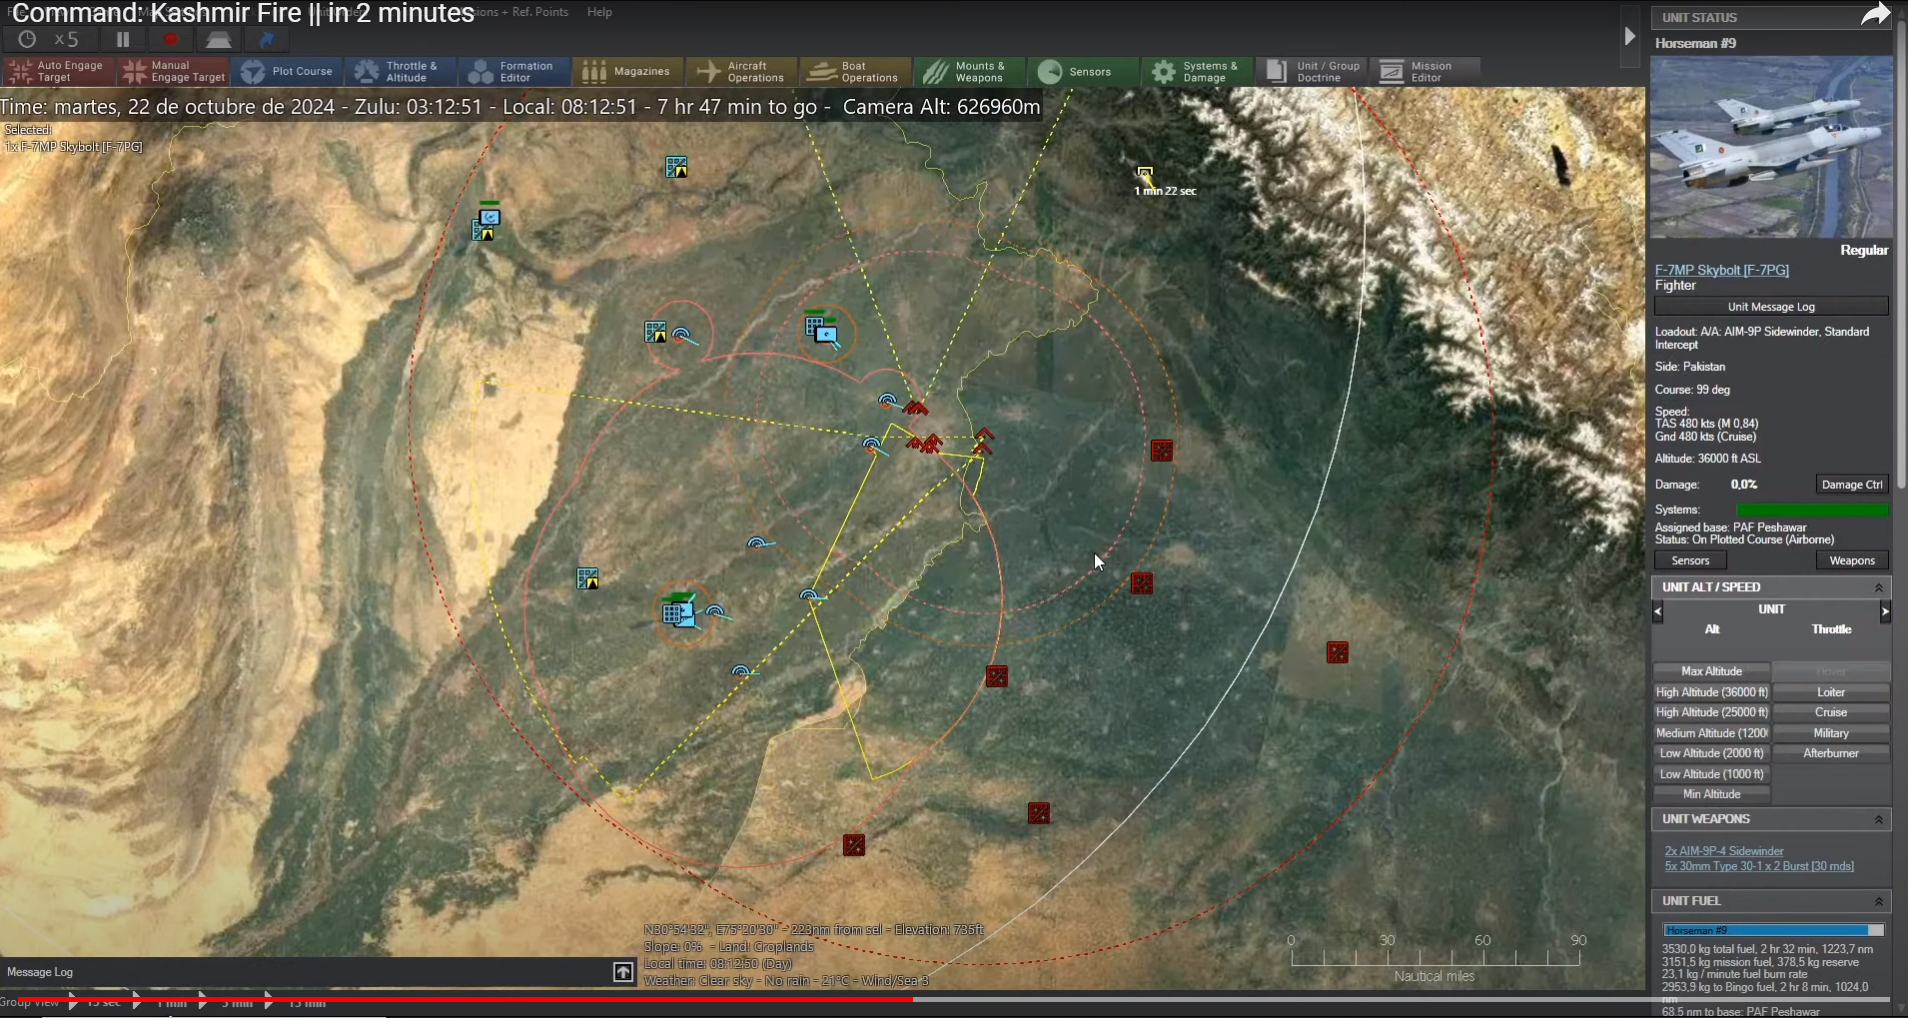Open Boat Operations
This screenshot has width=1908, height=1018.
pos(856,71)
